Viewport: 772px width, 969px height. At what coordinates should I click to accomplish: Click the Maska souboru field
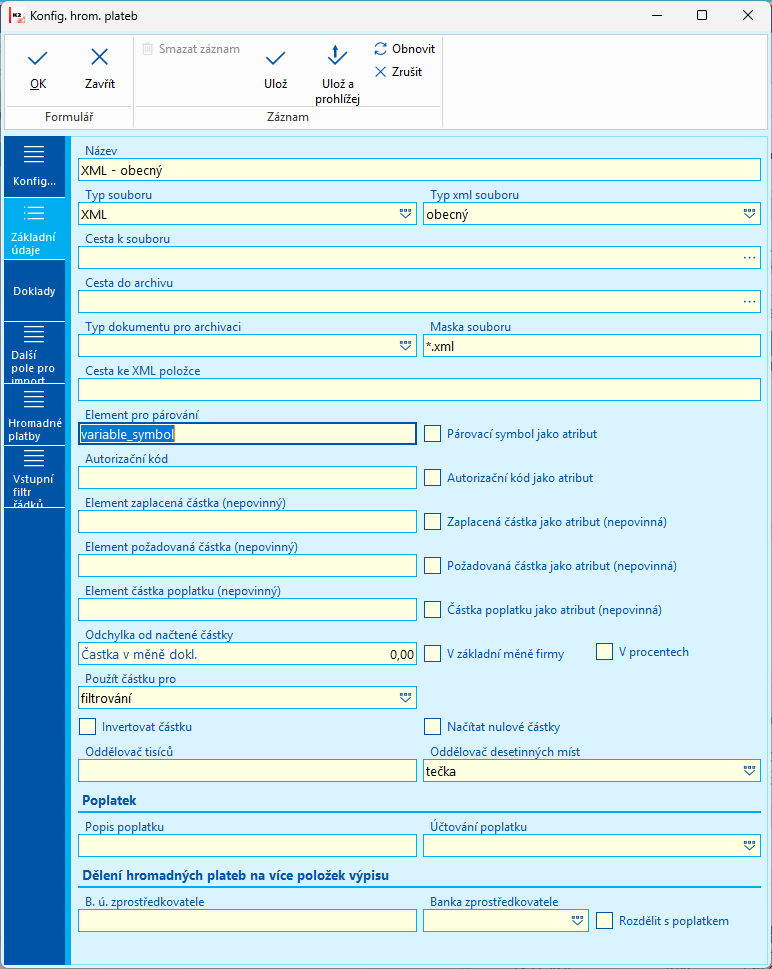592,346
